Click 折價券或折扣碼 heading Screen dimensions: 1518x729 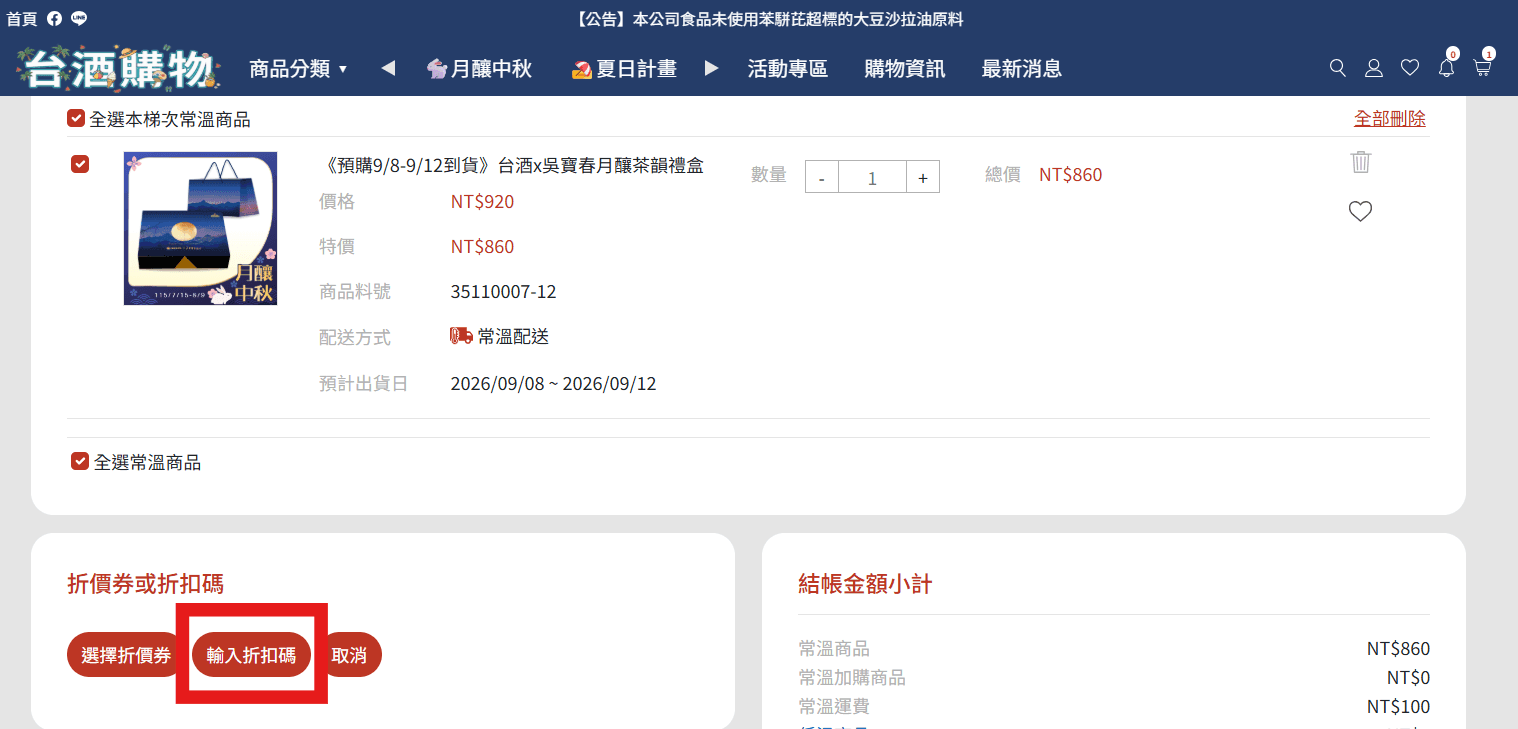(x=145, y=584)
